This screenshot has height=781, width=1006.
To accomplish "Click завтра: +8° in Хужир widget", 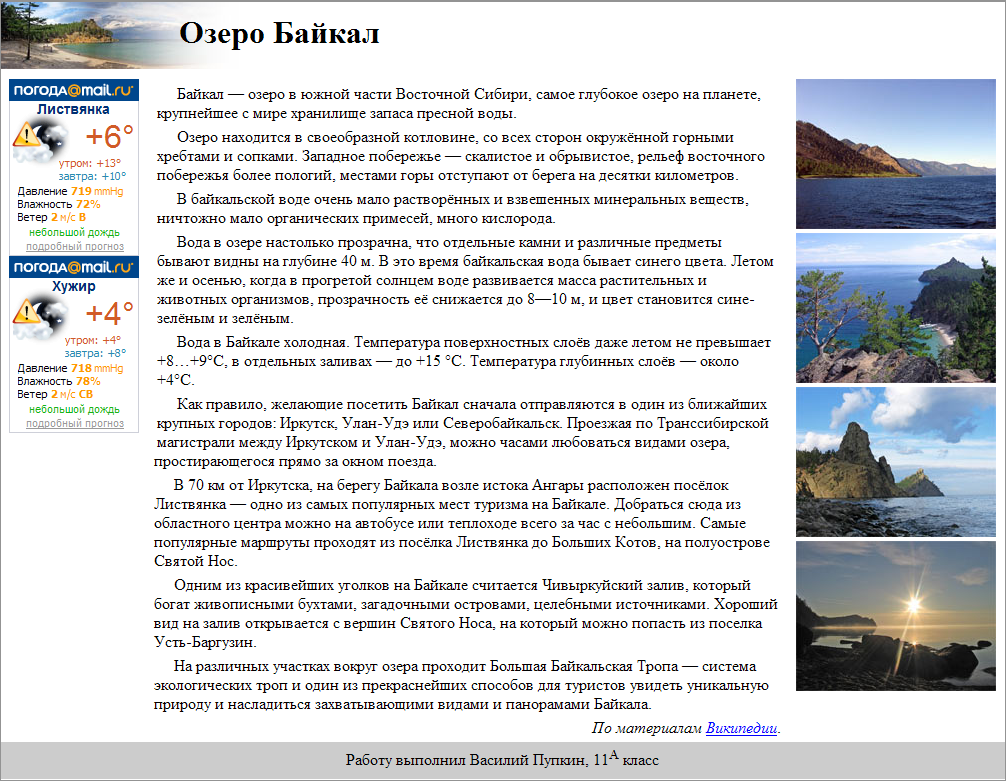I will pyautogui.click(x=95, y=353).
